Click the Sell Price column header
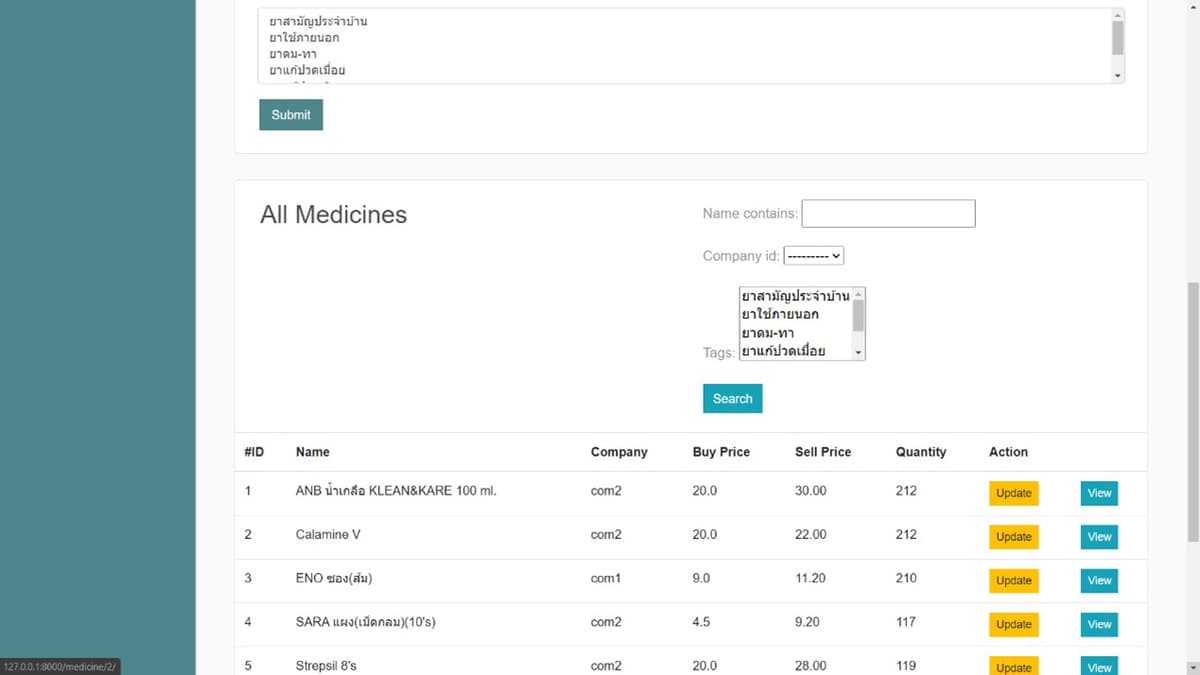The height and width of the screenshot is (675, 1200). pos(823,452)
